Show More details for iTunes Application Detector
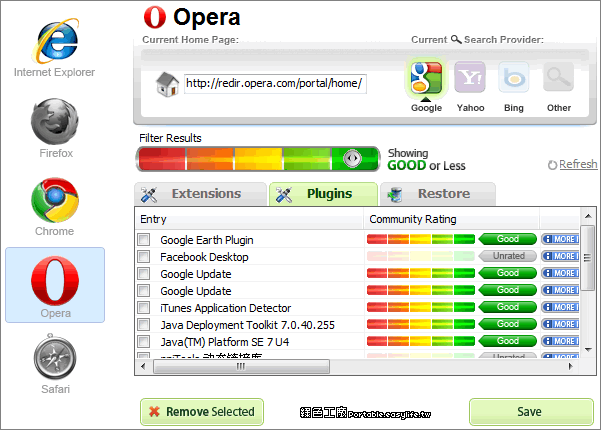The image size is (601, 430). [x=560, y=308]
